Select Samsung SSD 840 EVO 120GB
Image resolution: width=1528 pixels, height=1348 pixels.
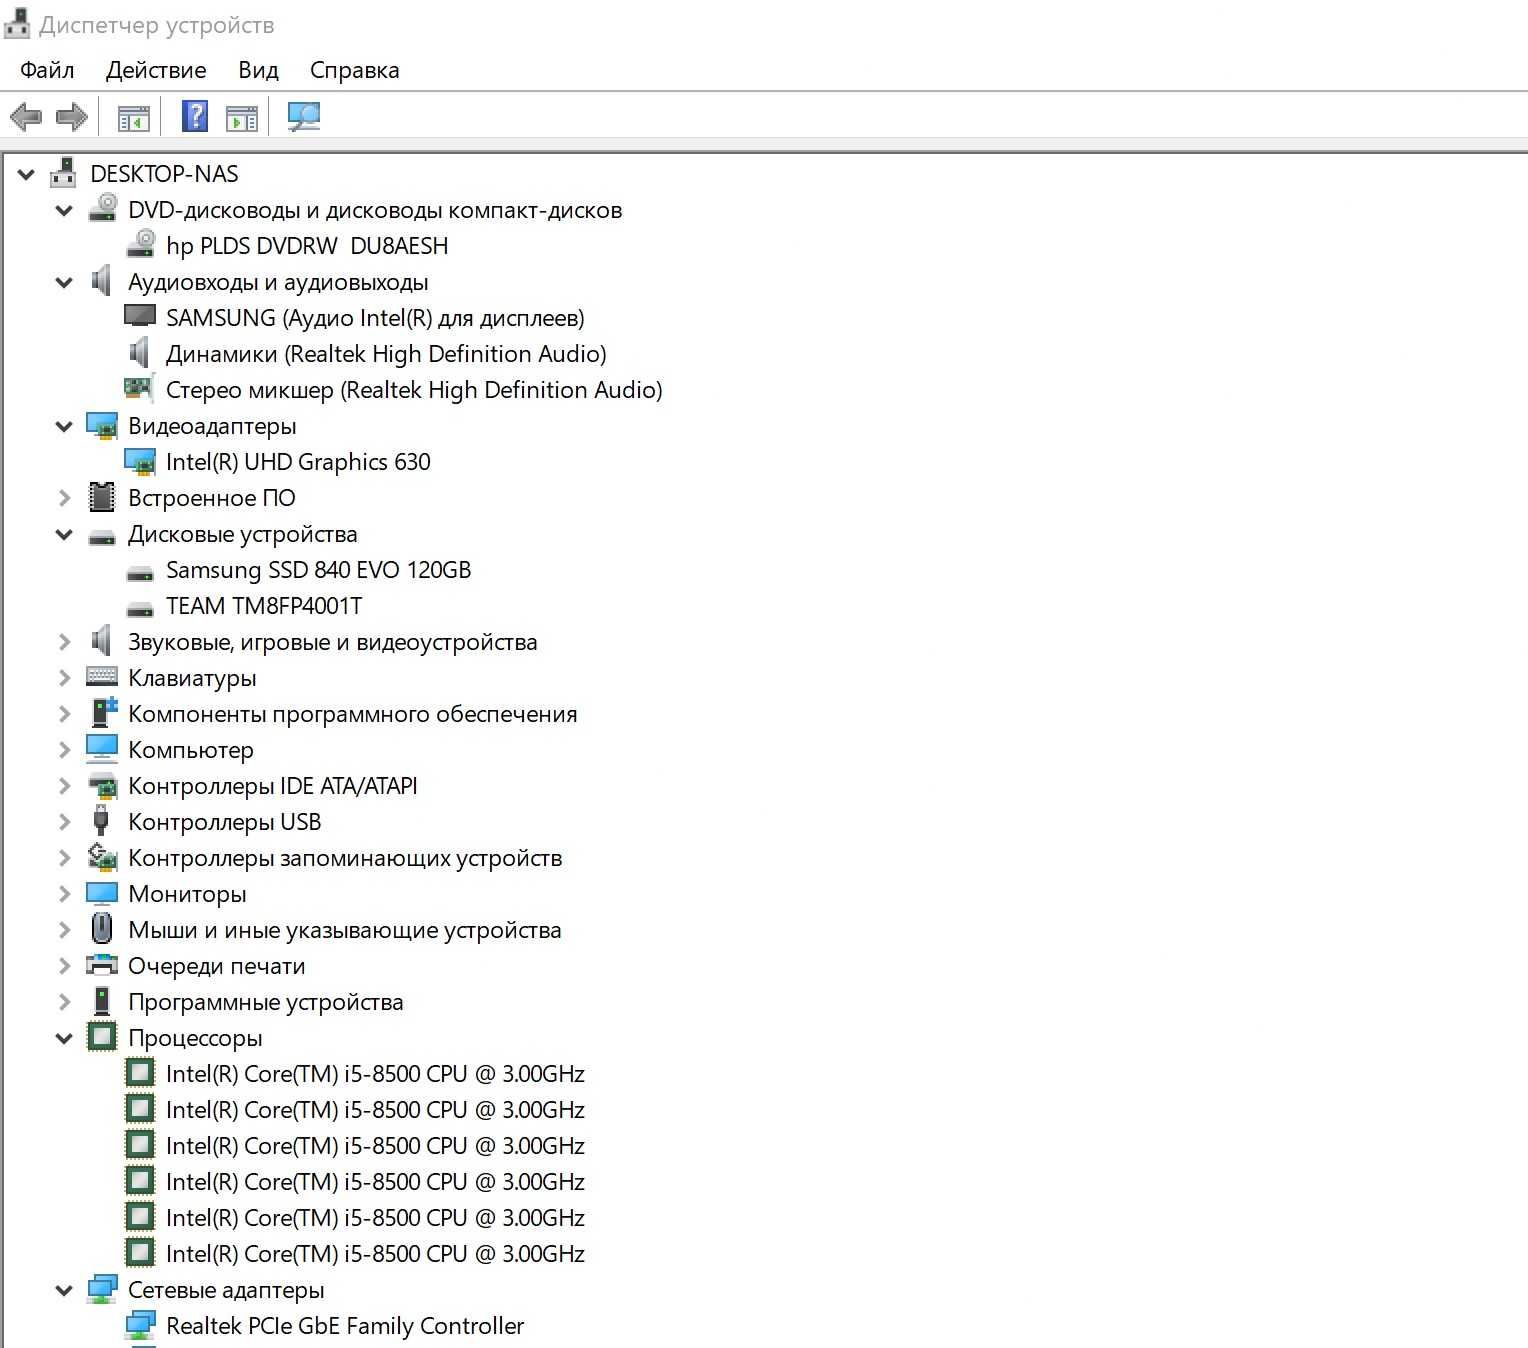(318, 570)
